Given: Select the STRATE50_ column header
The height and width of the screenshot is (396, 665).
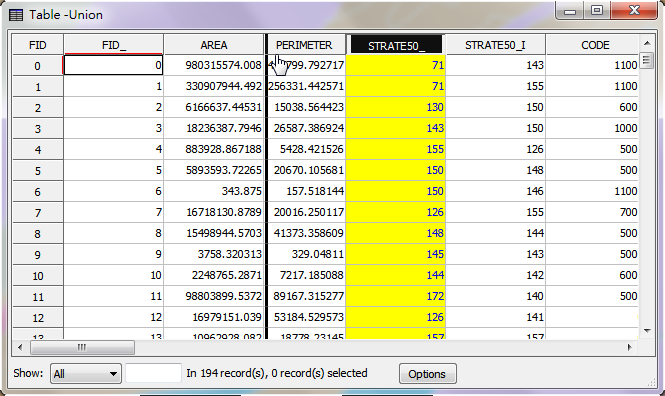Looking at the screenshot, I should pos(396,45).
